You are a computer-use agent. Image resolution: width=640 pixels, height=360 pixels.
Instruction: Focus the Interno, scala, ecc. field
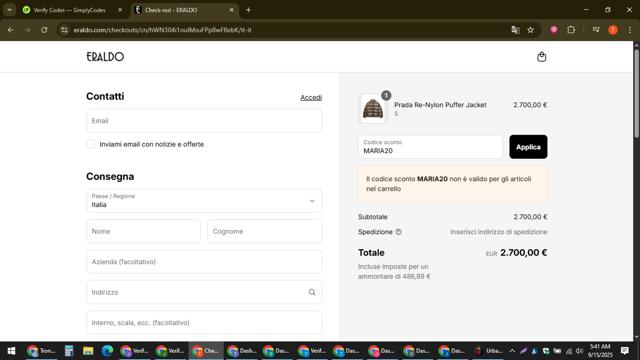[204, 323]
